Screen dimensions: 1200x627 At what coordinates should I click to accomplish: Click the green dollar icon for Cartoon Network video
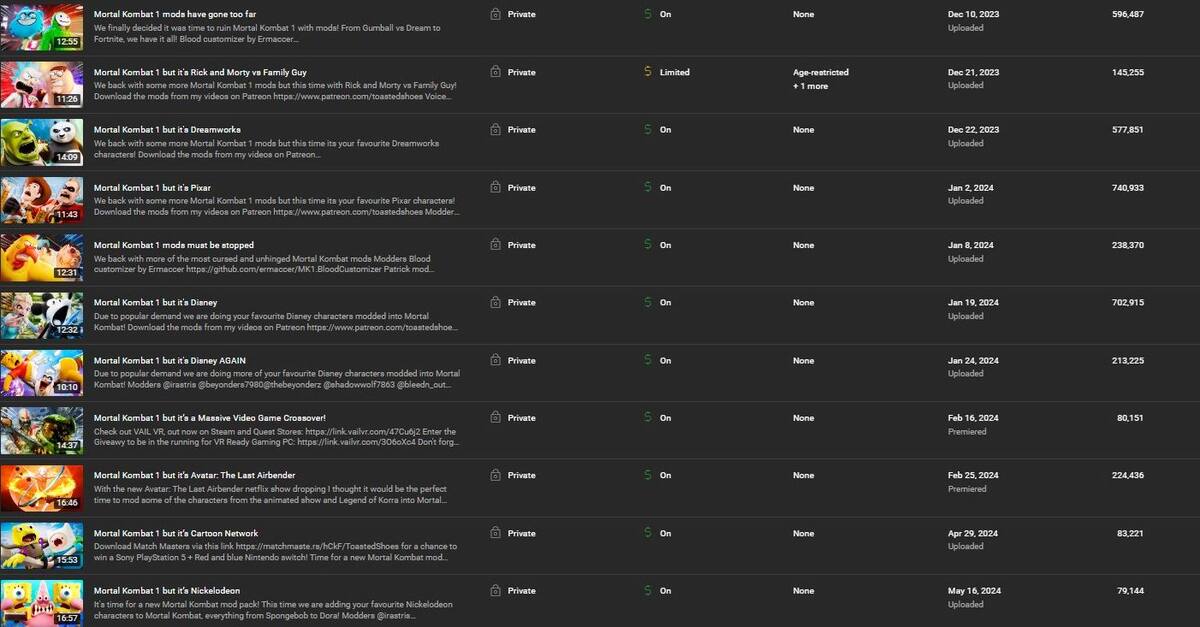pyautogui.click(x=648, y=533)
